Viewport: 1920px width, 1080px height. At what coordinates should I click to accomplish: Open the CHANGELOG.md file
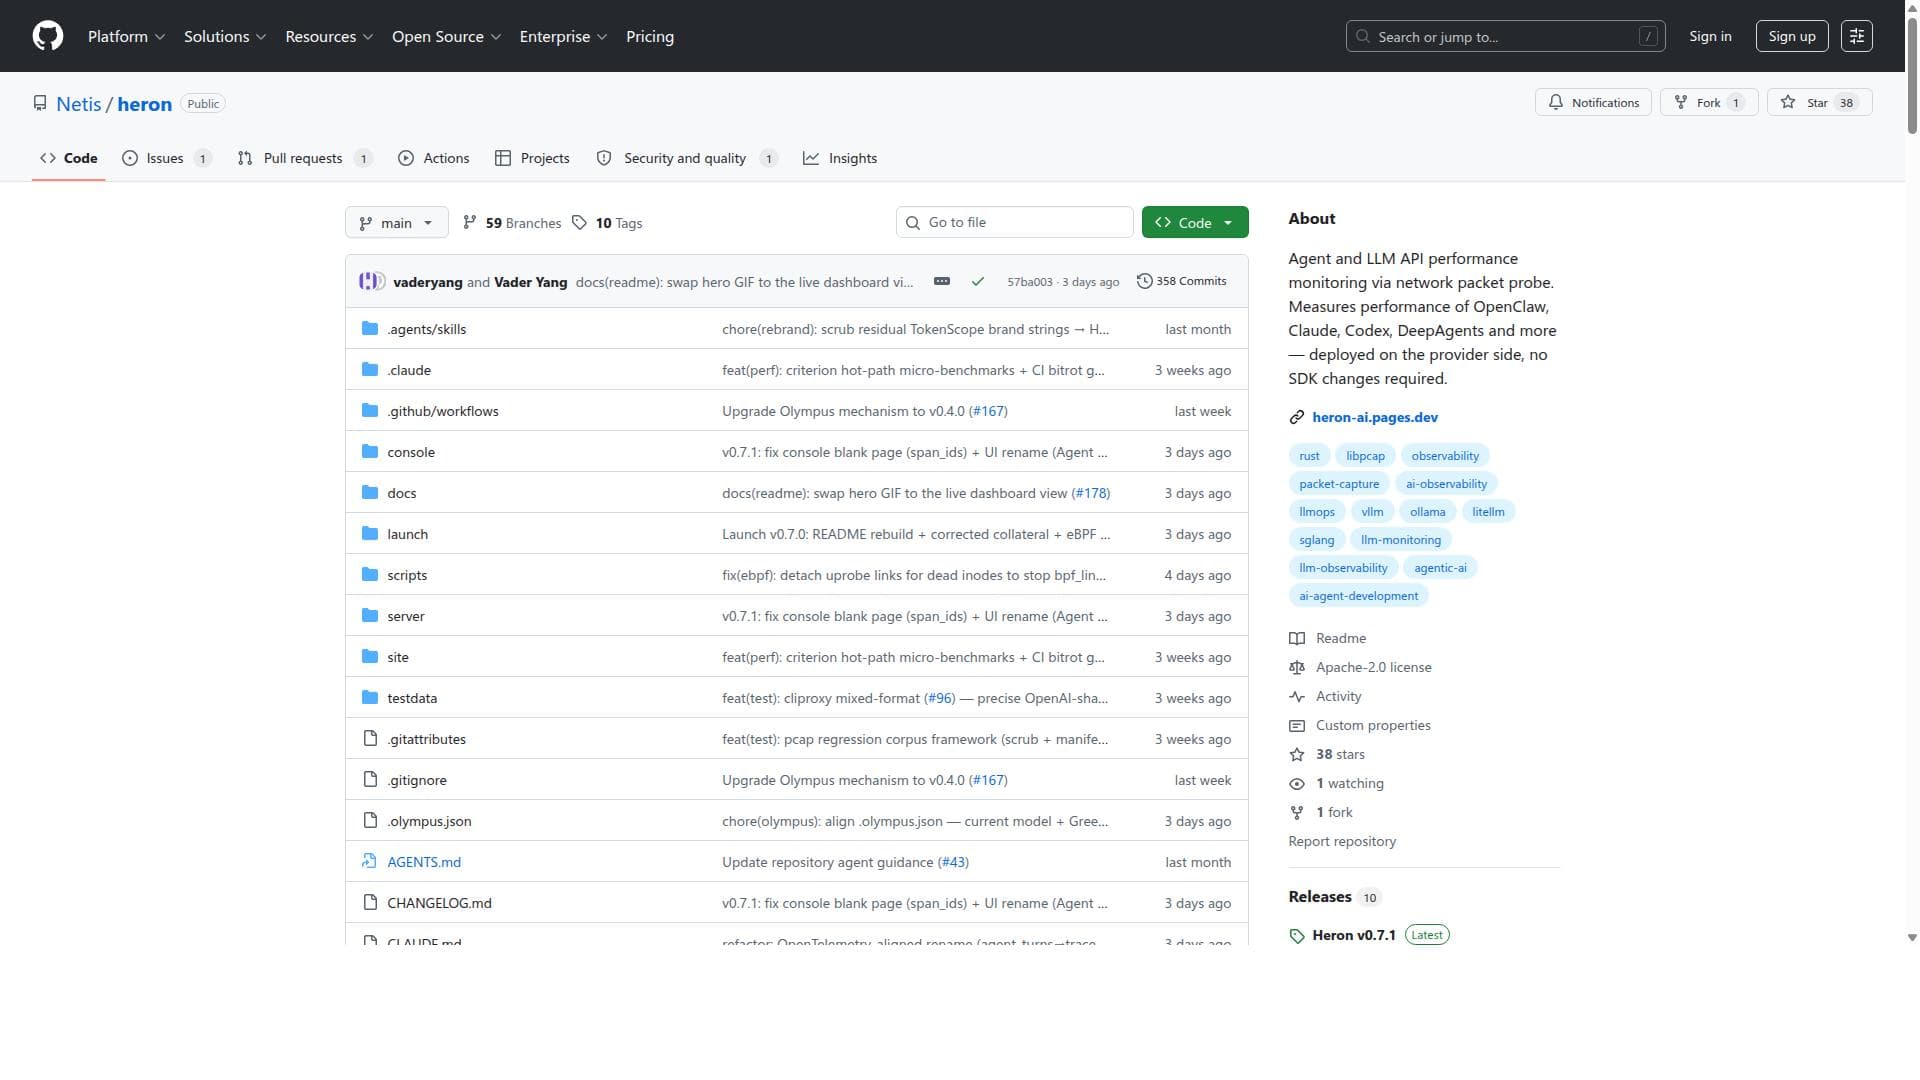click(x=439, y=903)
